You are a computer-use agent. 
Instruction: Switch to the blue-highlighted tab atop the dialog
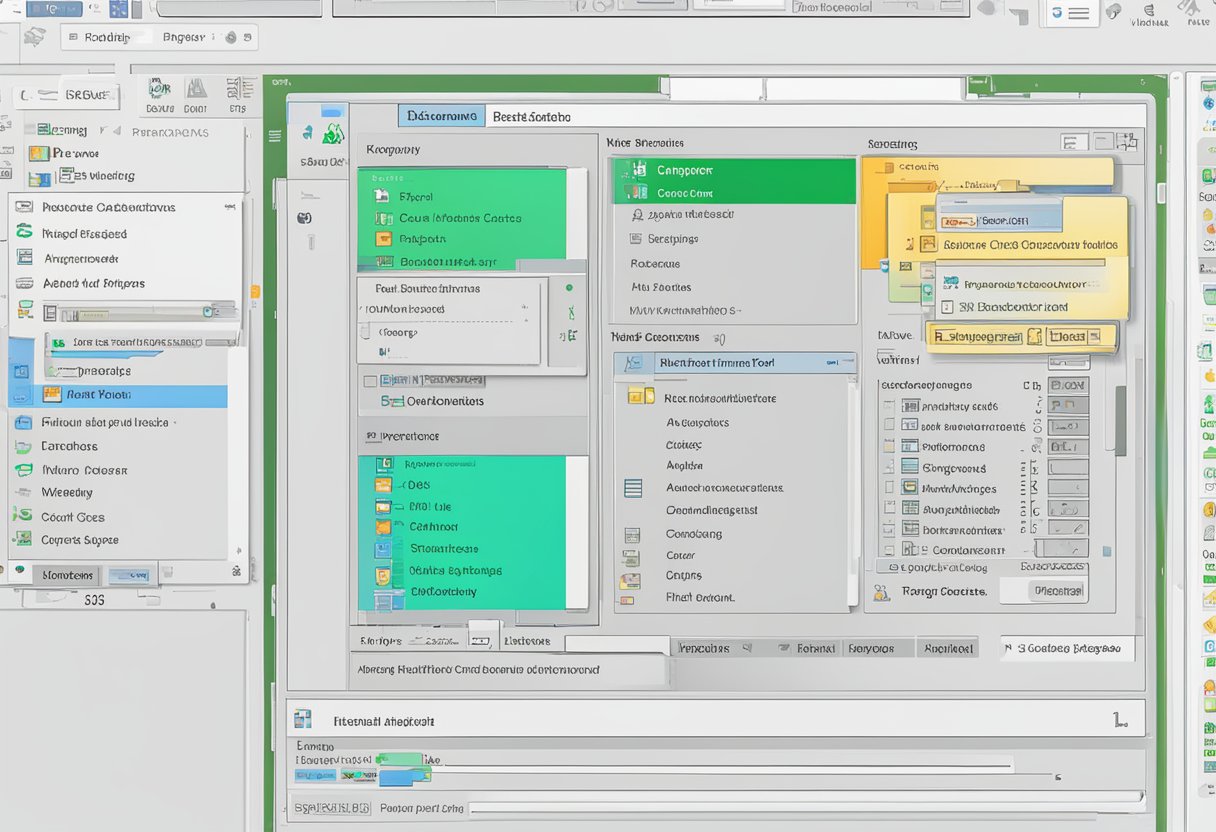(x=441, y=116)
